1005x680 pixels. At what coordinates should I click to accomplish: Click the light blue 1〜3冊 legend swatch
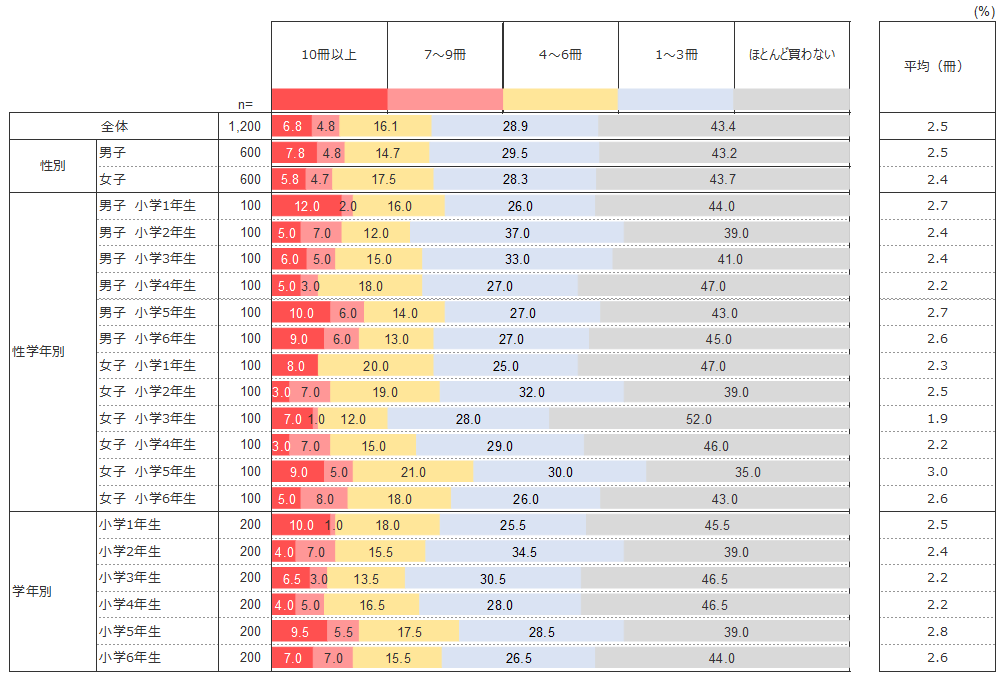click(676, 99)
